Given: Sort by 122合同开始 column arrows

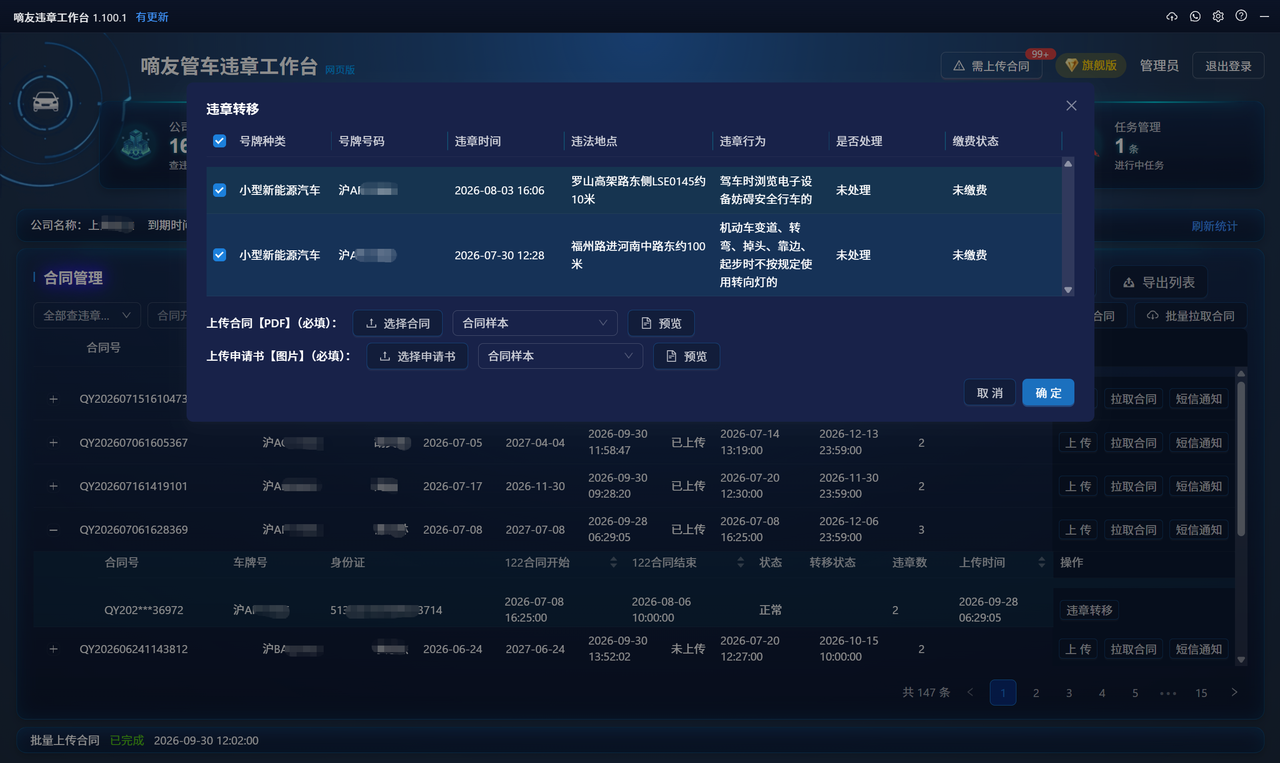Looking at the screenshot, I should click(614, 563).
